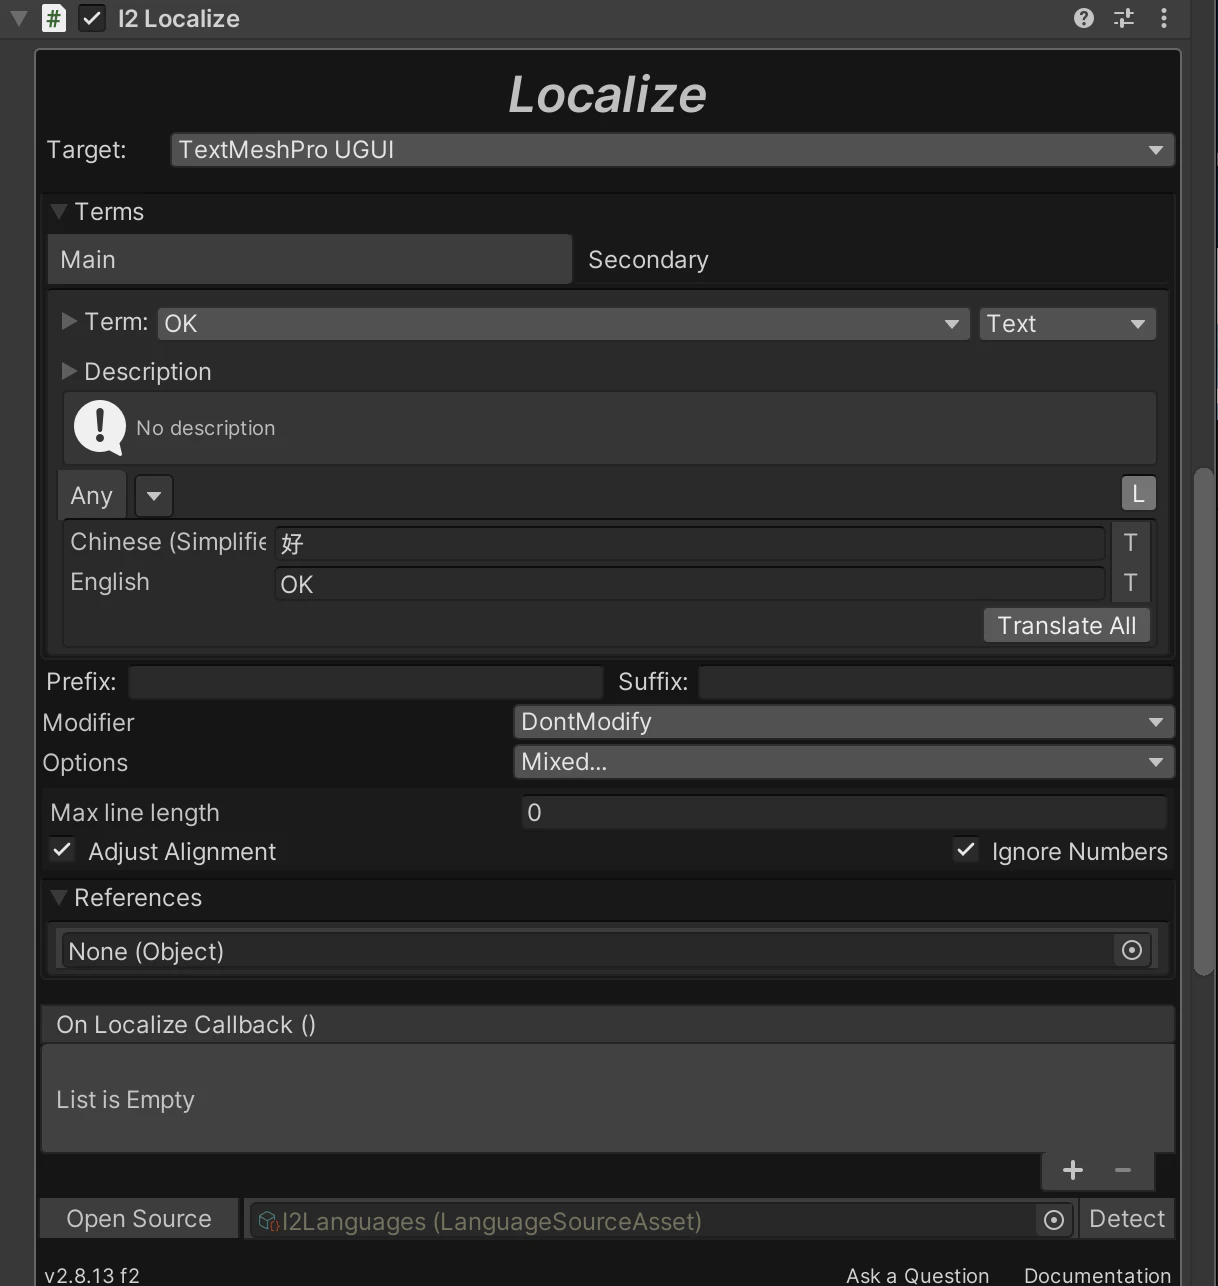Expand the Description foldout
Screen dimensions: 1218x1286
69,371
